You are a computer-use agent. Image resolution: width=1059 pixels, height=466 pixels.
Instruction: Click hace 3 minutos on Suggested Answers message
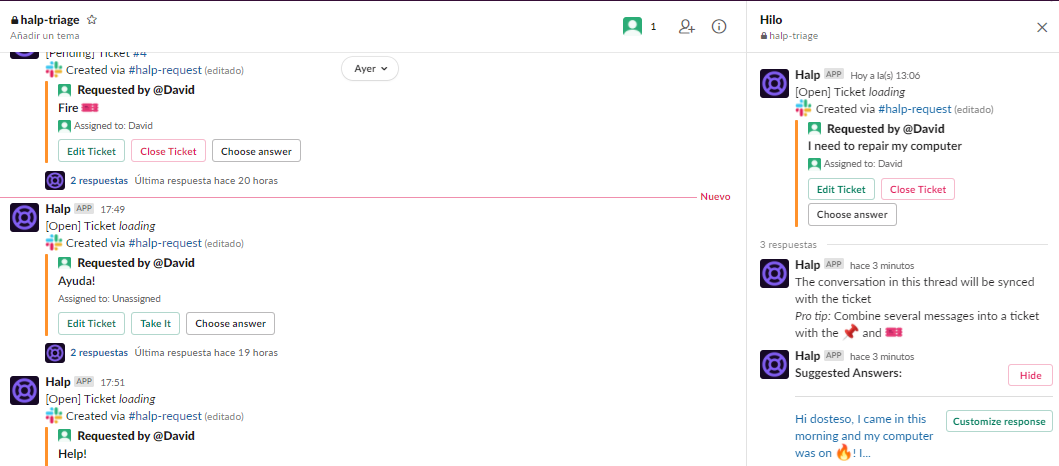click(882, 357)
